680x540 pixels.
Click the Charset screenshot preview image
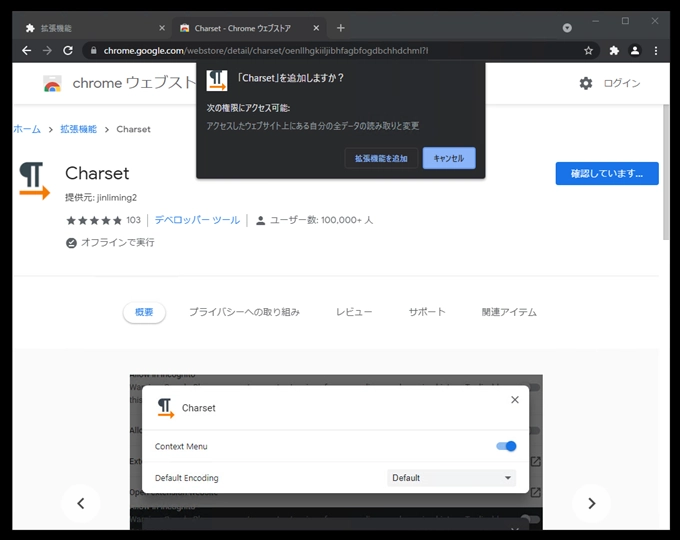(x=336, y=452)
